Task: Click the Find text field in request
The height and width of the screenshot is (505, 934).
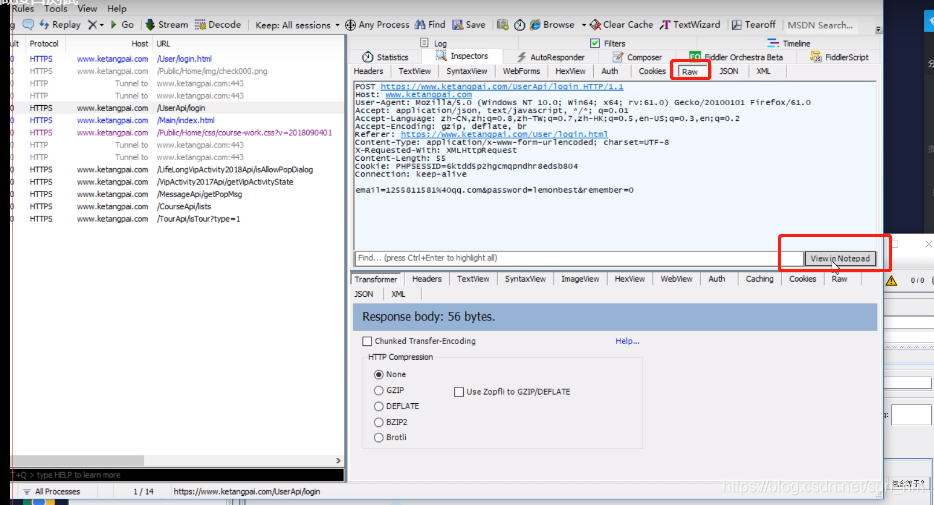Action: 579,258
